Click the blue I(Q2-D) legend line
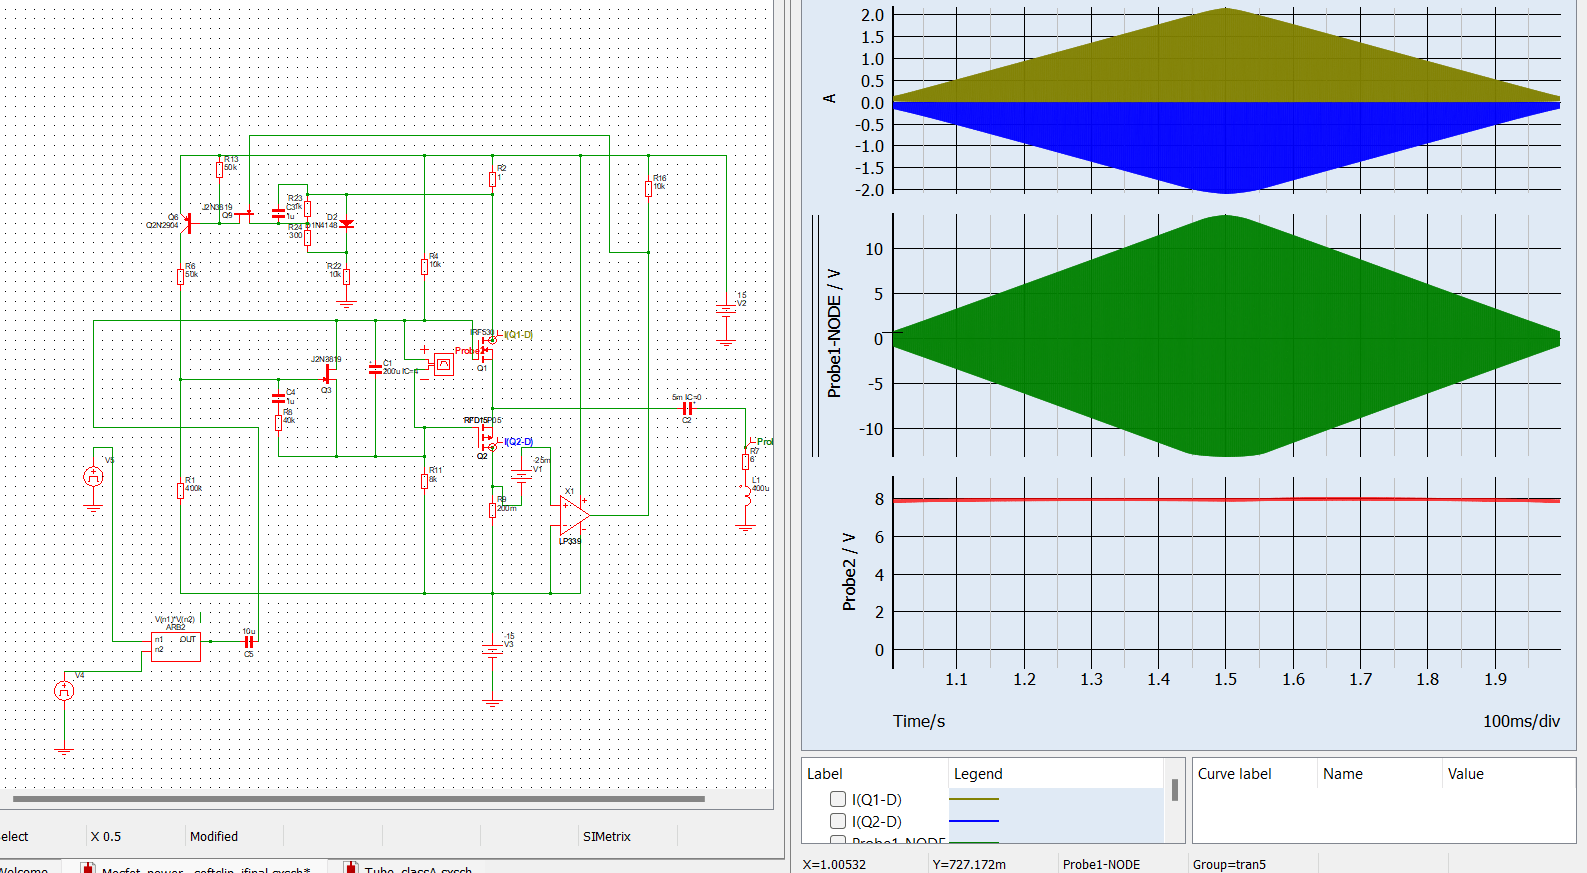1587x873 pixels. click(974, 821)
